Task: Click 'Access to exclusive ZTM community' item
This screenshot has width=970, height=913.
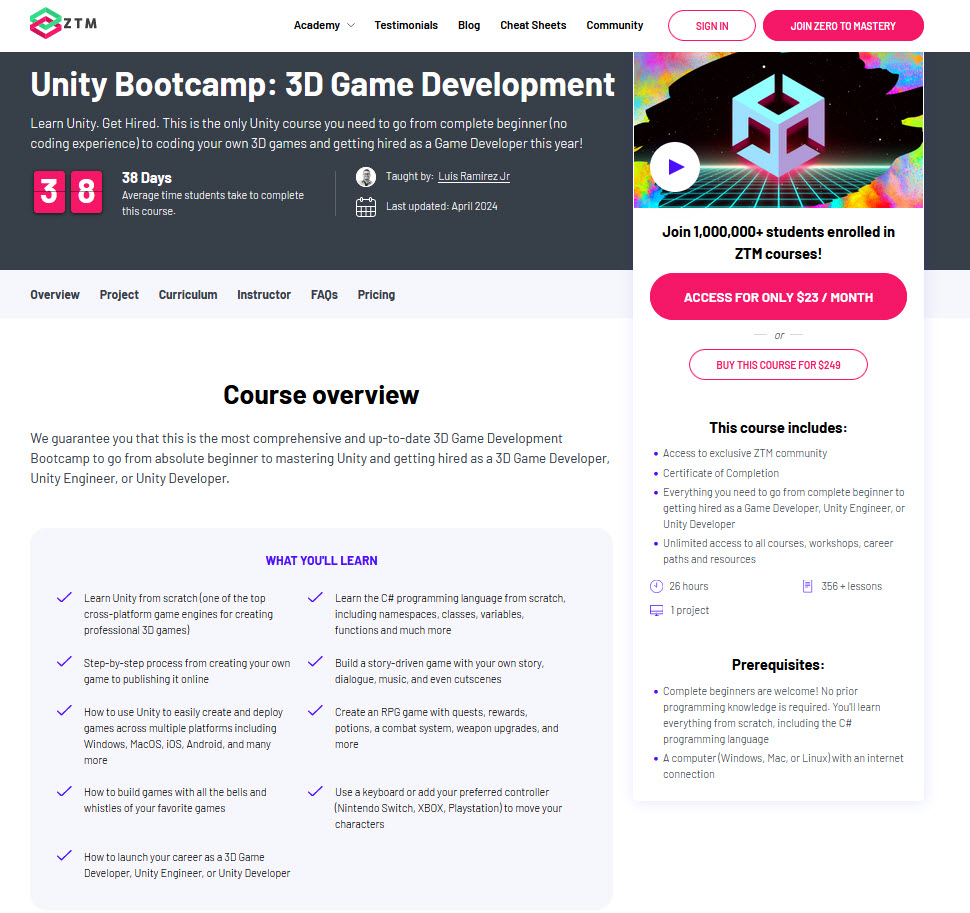Action: click(x=745, y=453)
